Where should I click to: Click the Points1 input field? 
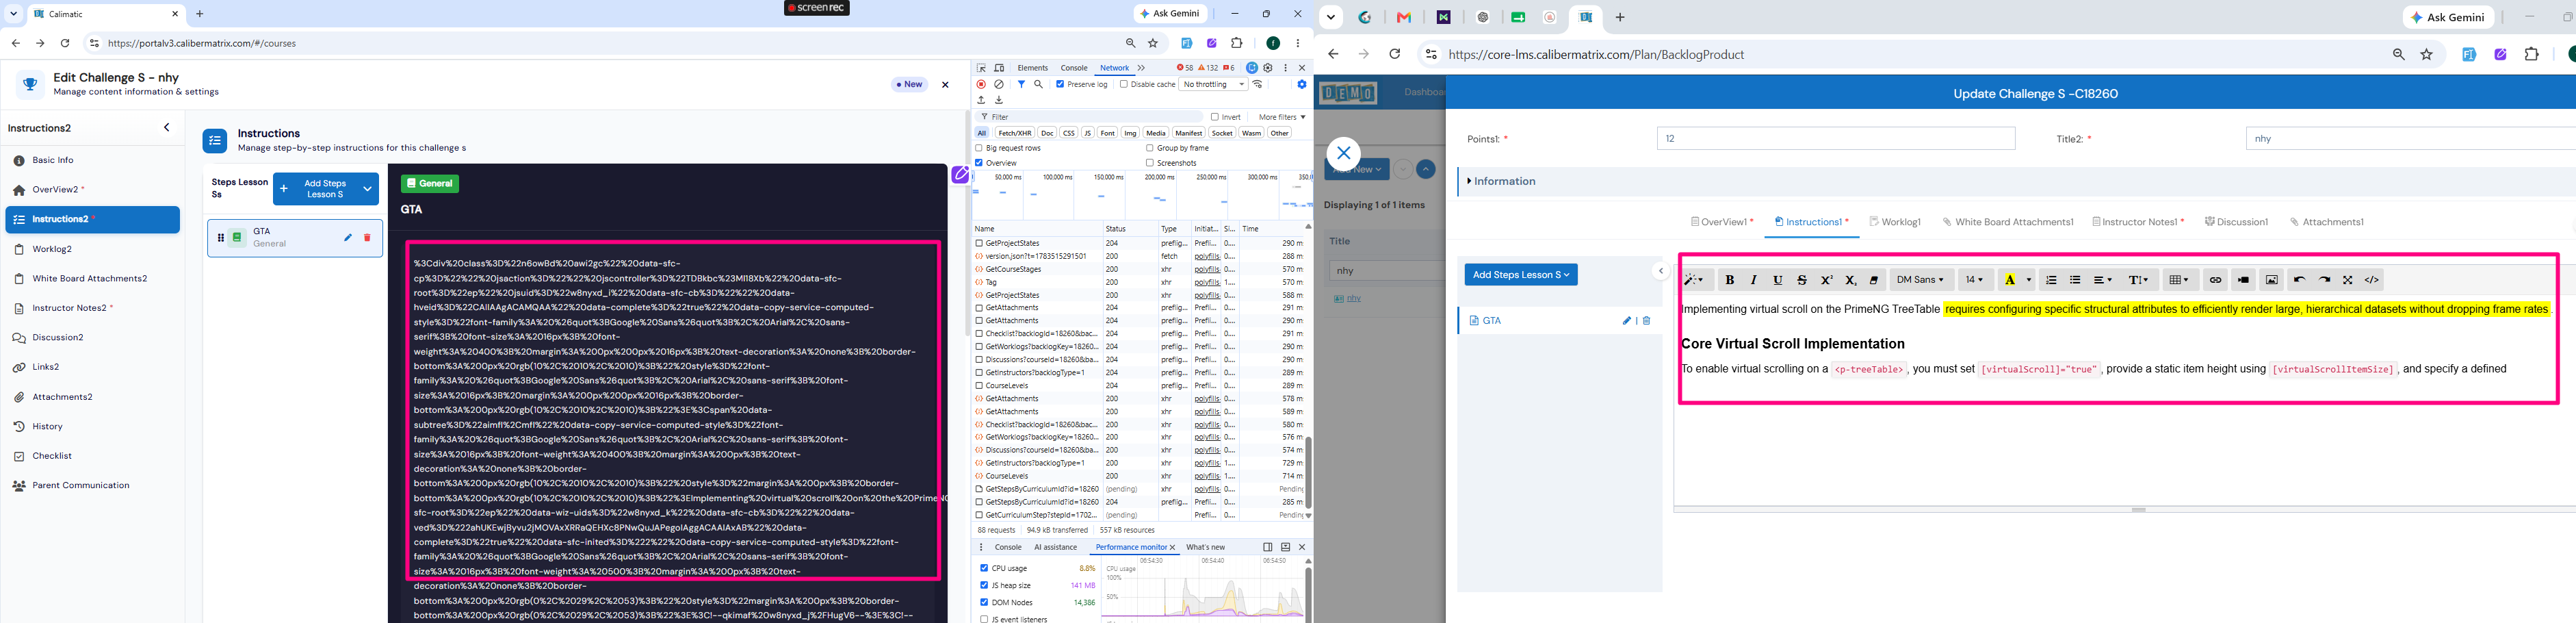pos(1836,139)
